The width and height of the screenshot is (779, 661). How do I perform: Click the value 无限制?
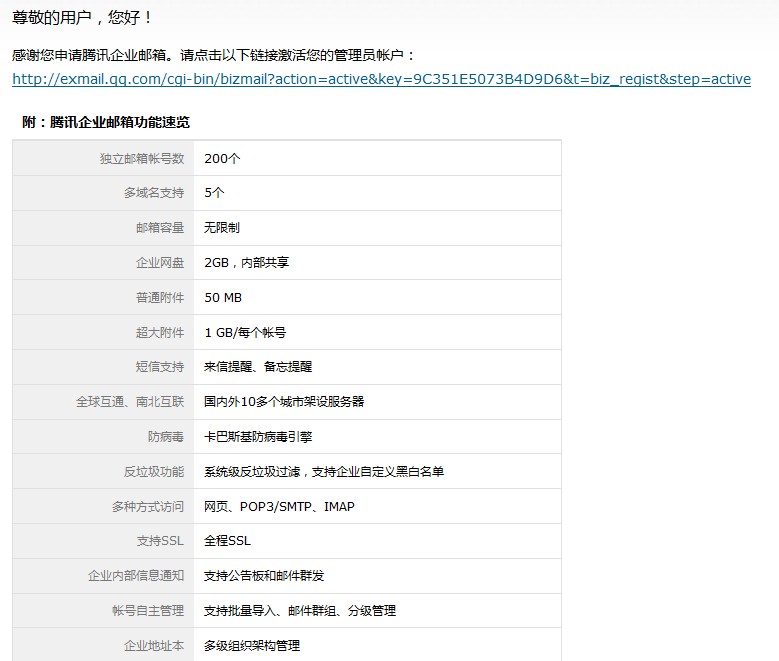222,228
